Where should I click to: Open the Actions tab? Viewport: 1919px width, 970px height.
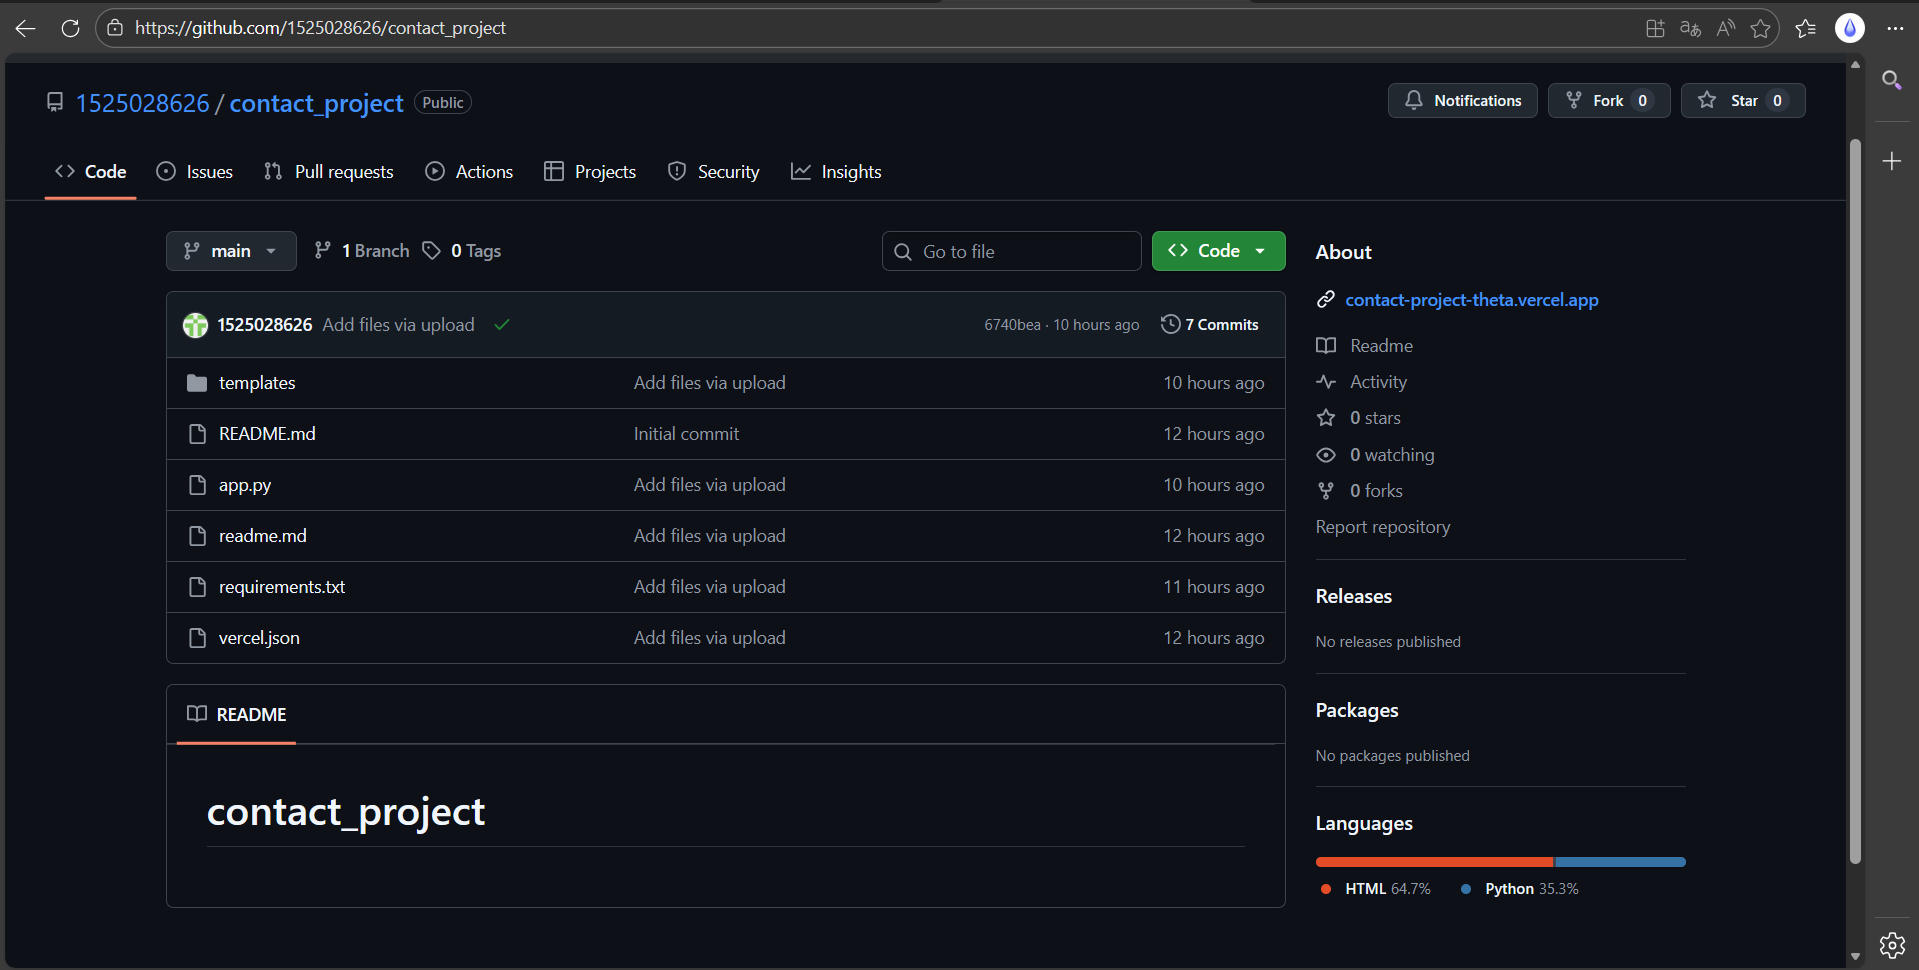coord(469,172)
